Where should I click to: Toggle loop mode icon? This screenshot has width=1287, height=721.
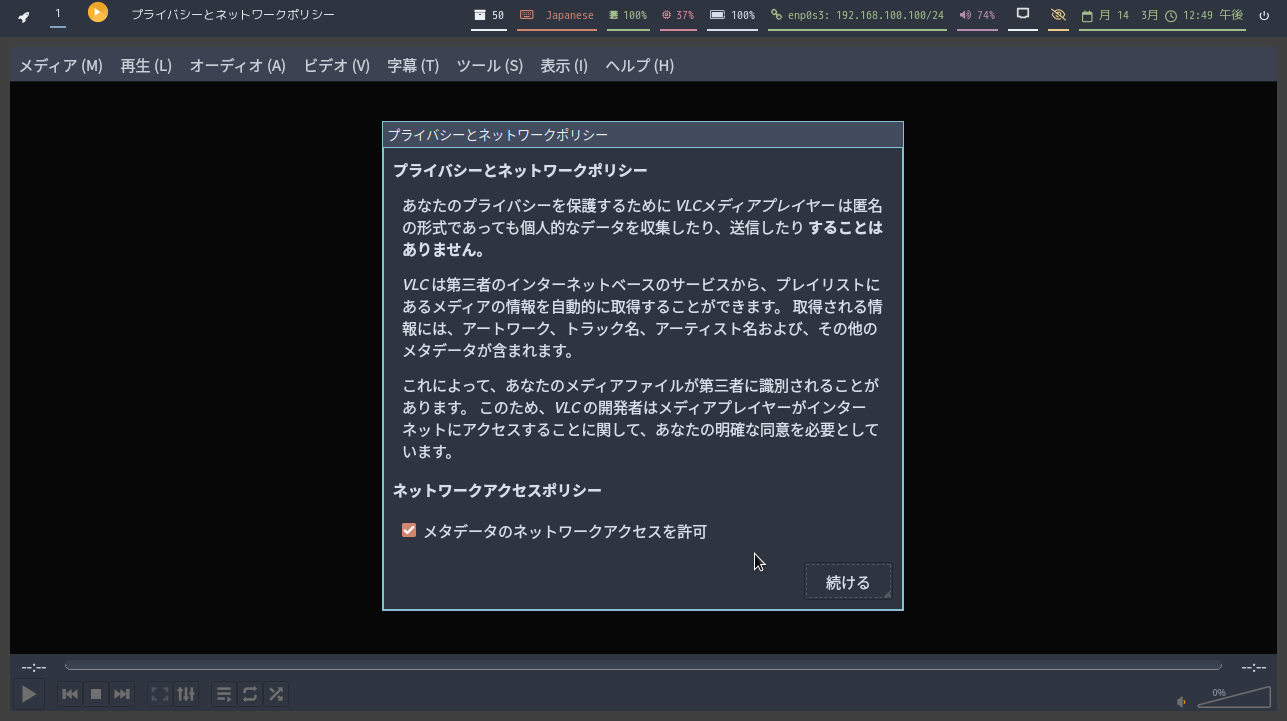tap(250, 693)
